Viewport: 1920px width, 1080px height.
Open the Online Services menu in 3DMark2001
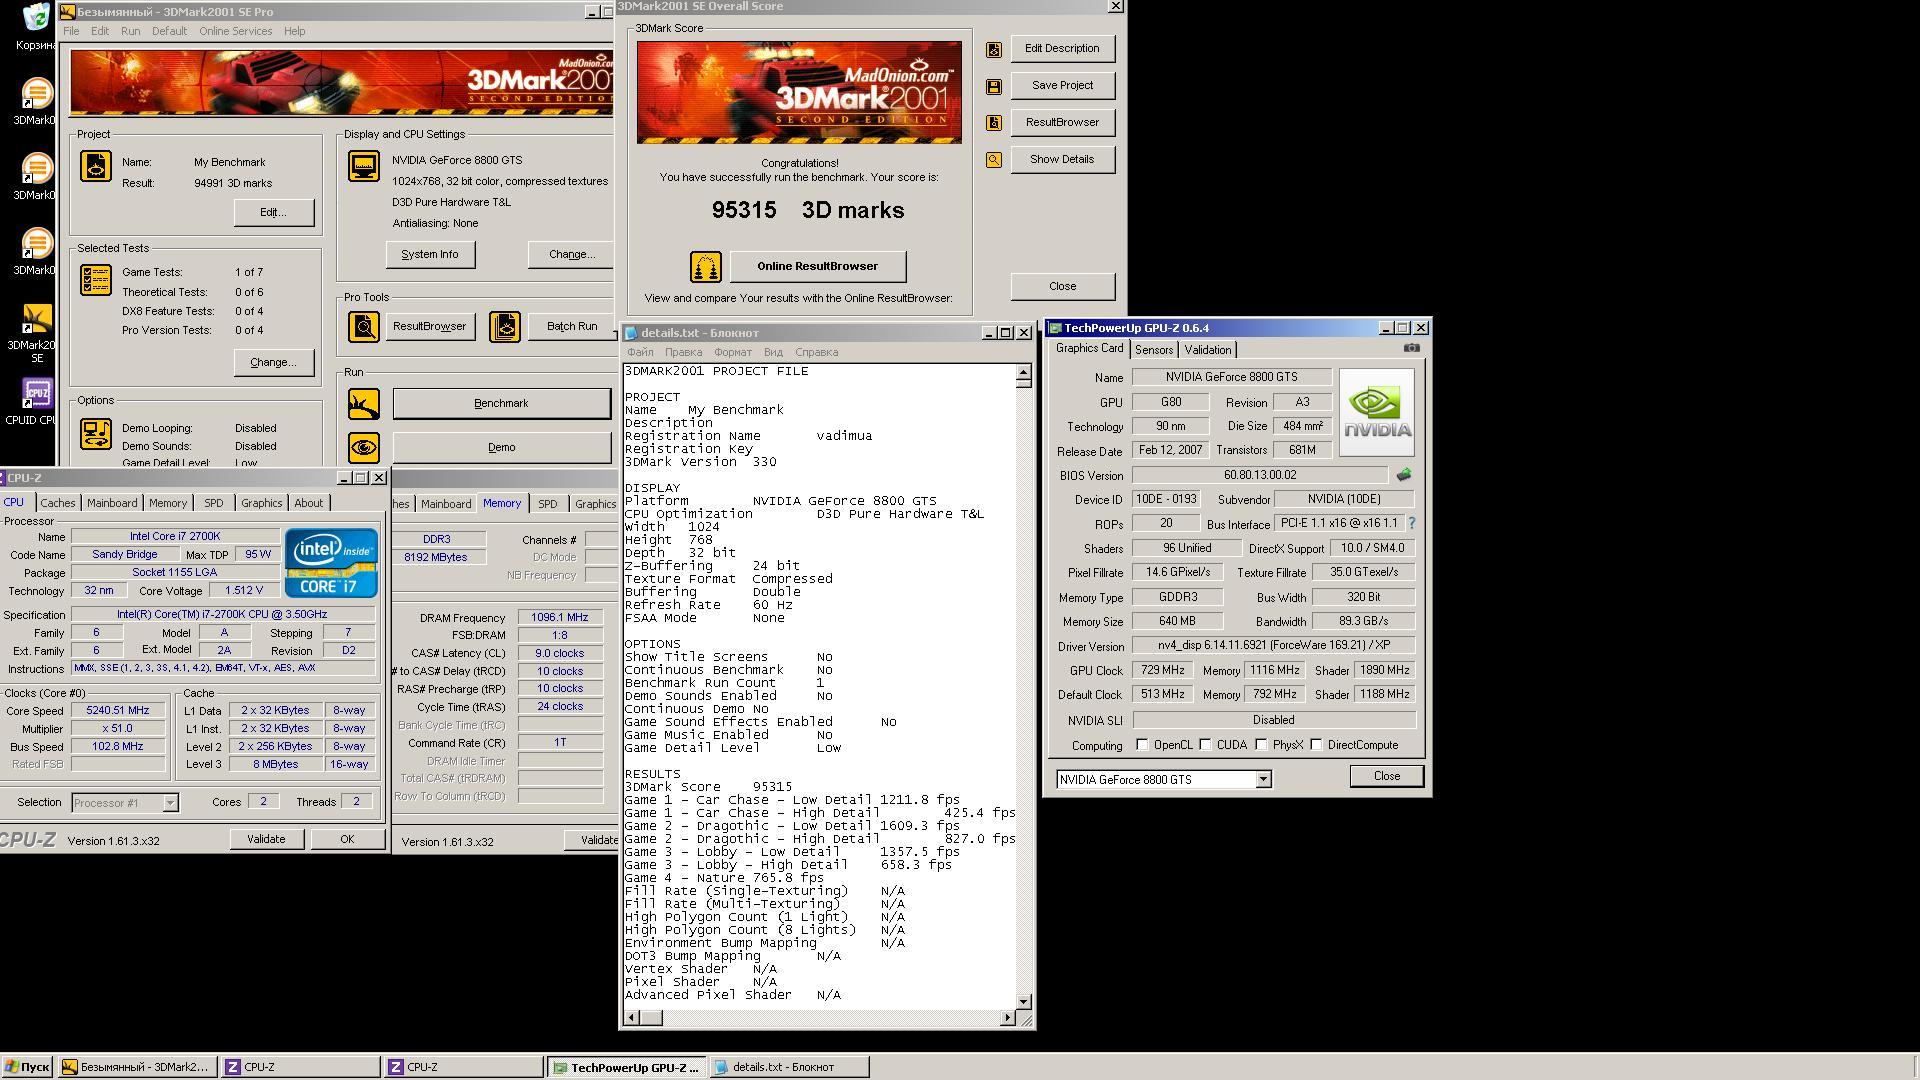click(x=235, y=31)
